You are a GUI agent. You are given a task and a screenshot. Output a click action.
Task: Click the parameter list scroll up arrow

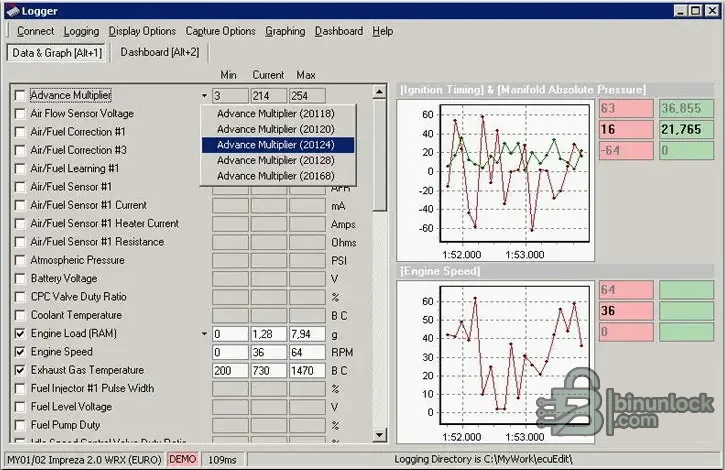click(x=379, y=92)
